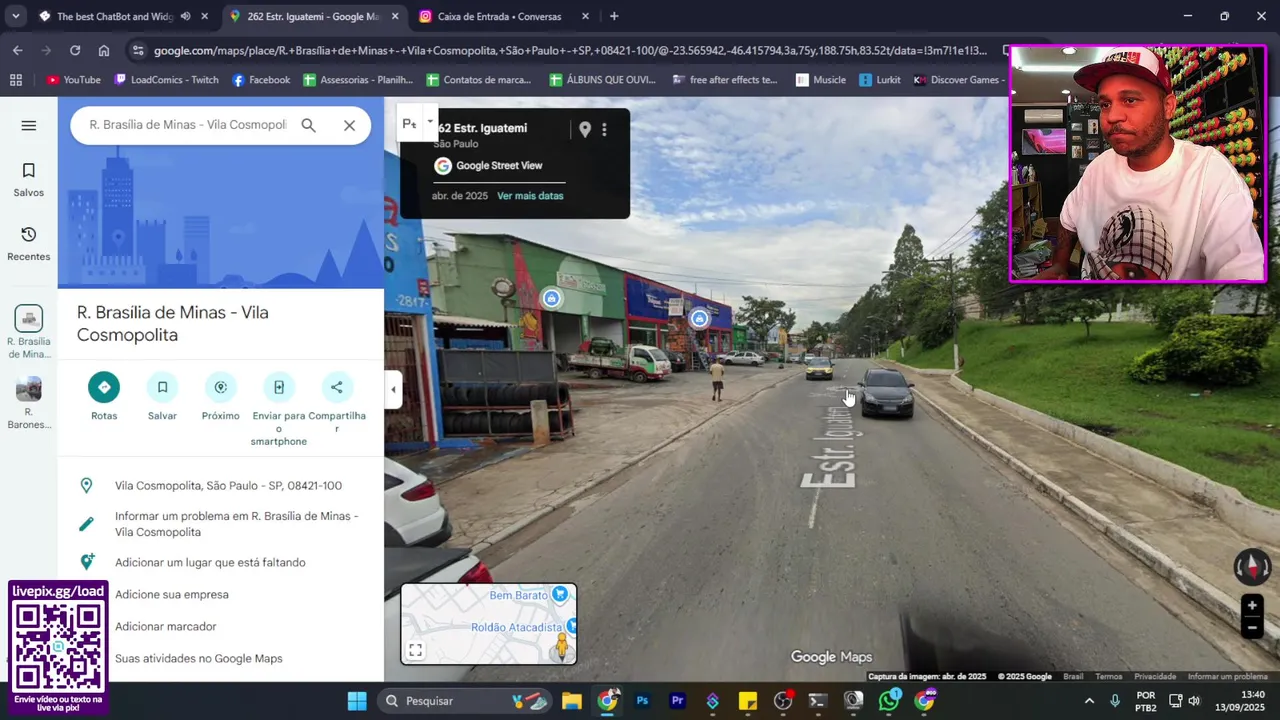Viewport: 1280px width, 720px height.
Task: Click the search magnifier in Maps search box
Action: pos(308,125)
